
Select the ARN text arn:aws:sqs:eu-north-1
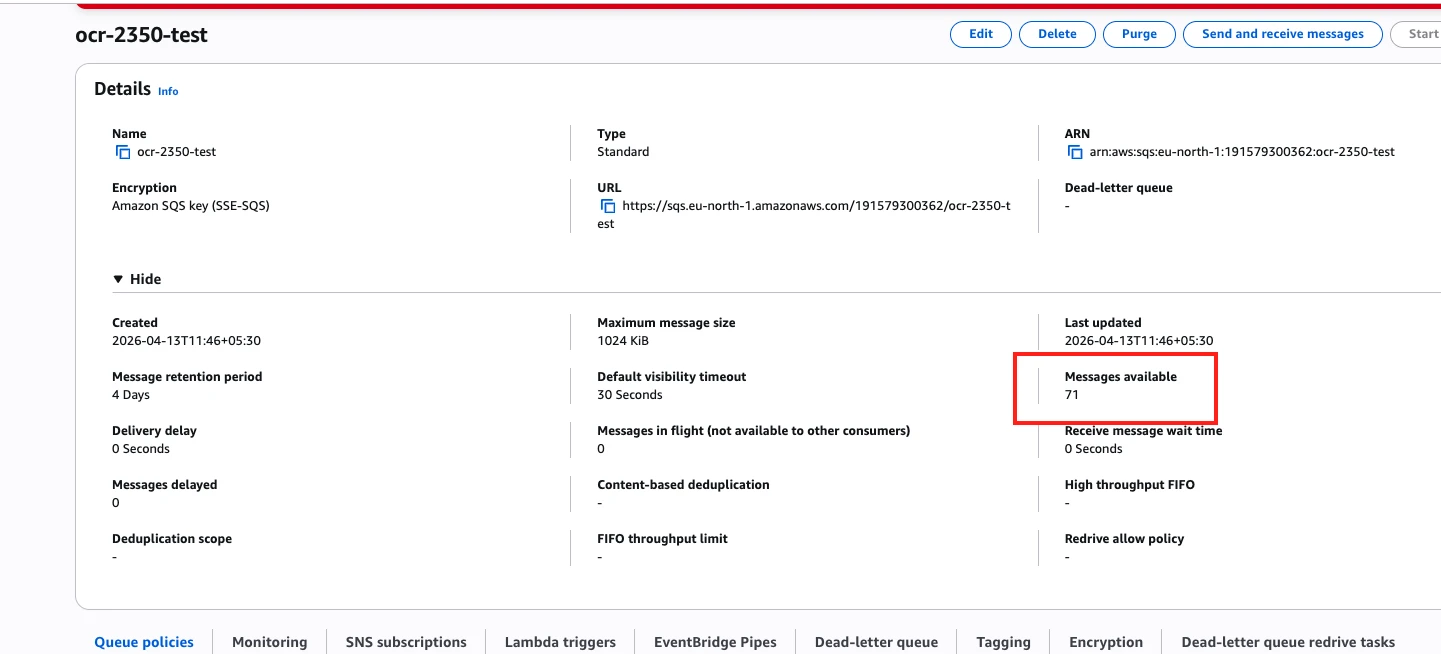point(1241,152)
